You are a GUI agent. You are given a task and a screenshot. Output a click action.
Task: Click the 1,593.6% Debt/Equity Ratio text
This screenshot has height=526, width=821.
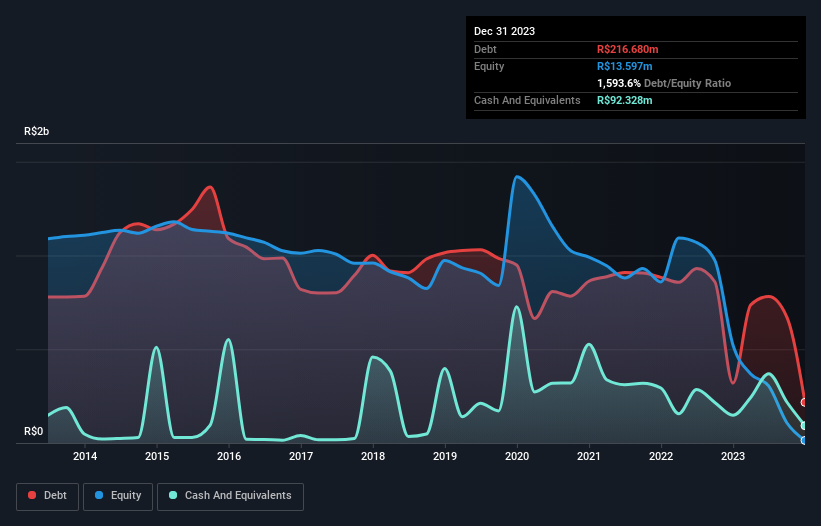coord(664,83)
